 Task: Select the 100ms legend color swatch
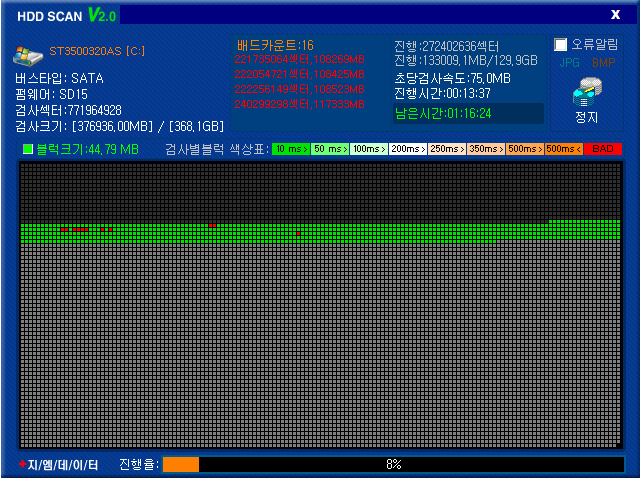click(369, 149)
